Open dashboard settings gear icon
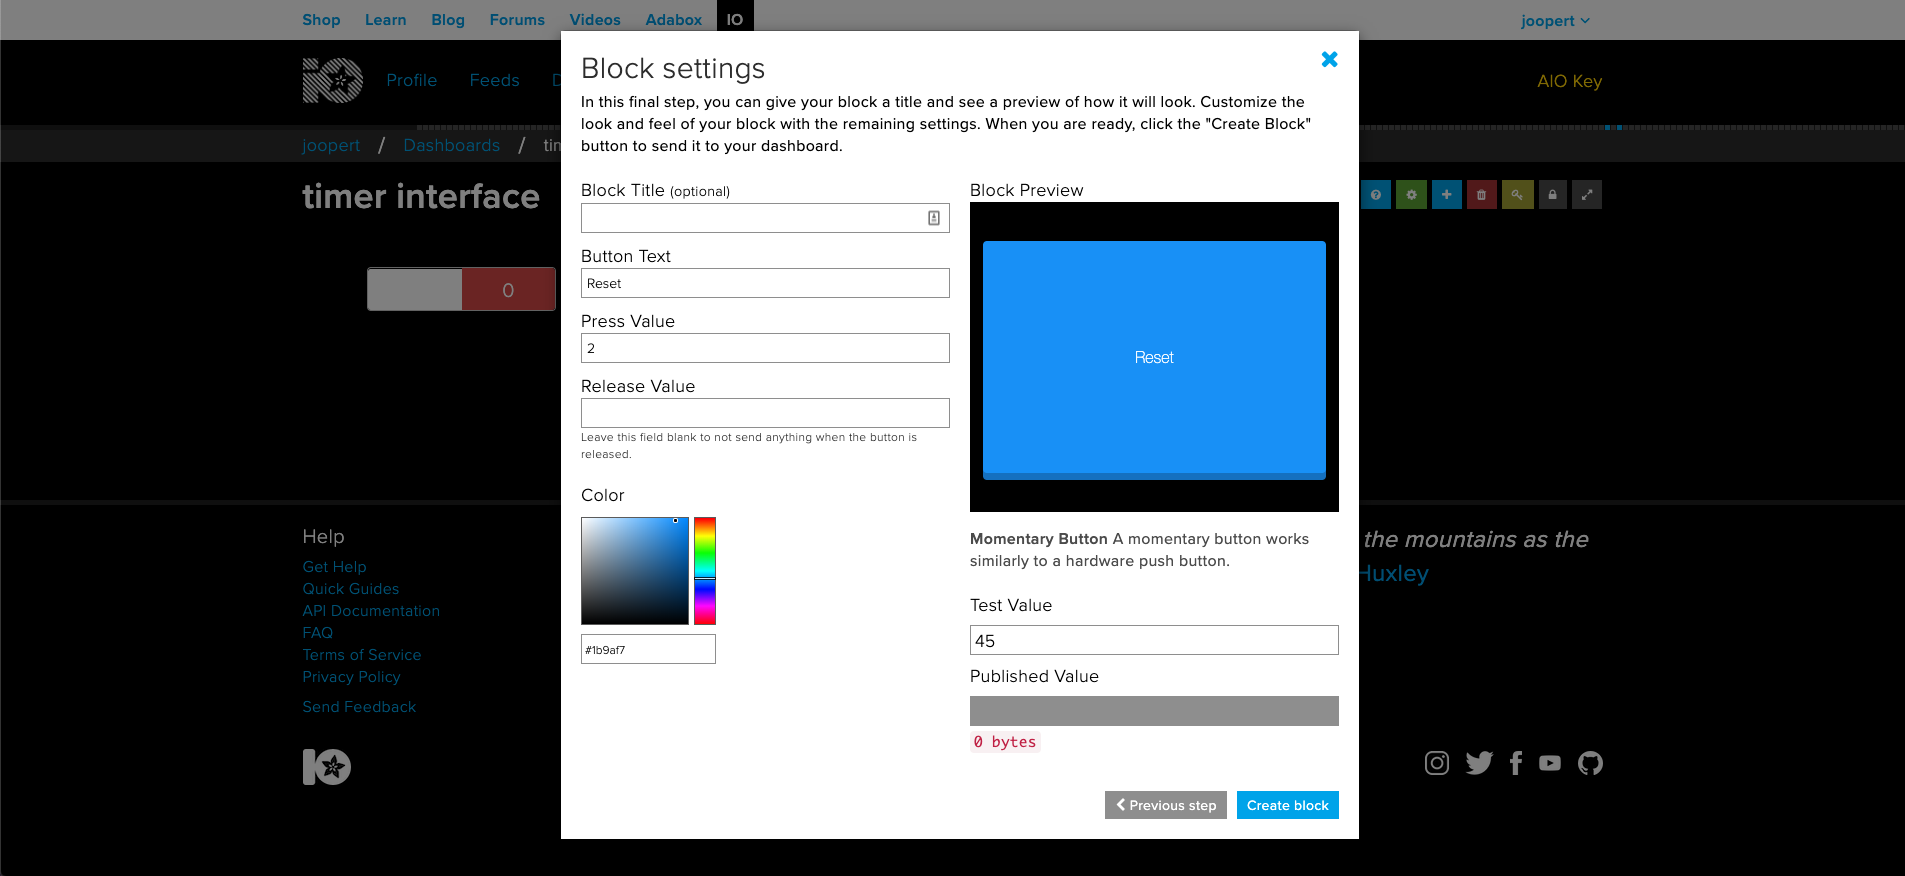Image resolution: width=1905 pixels, height=876 pixels. 1411,195
